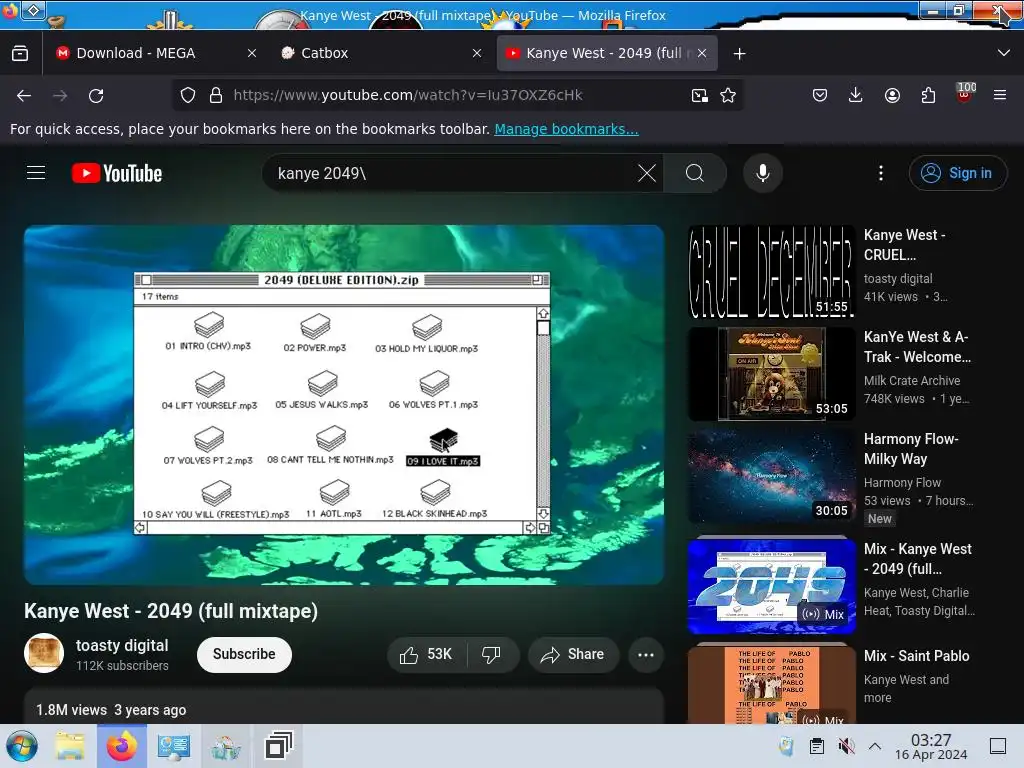Like the video with thumbs up
1024x768 pixels.
point(427,654)
